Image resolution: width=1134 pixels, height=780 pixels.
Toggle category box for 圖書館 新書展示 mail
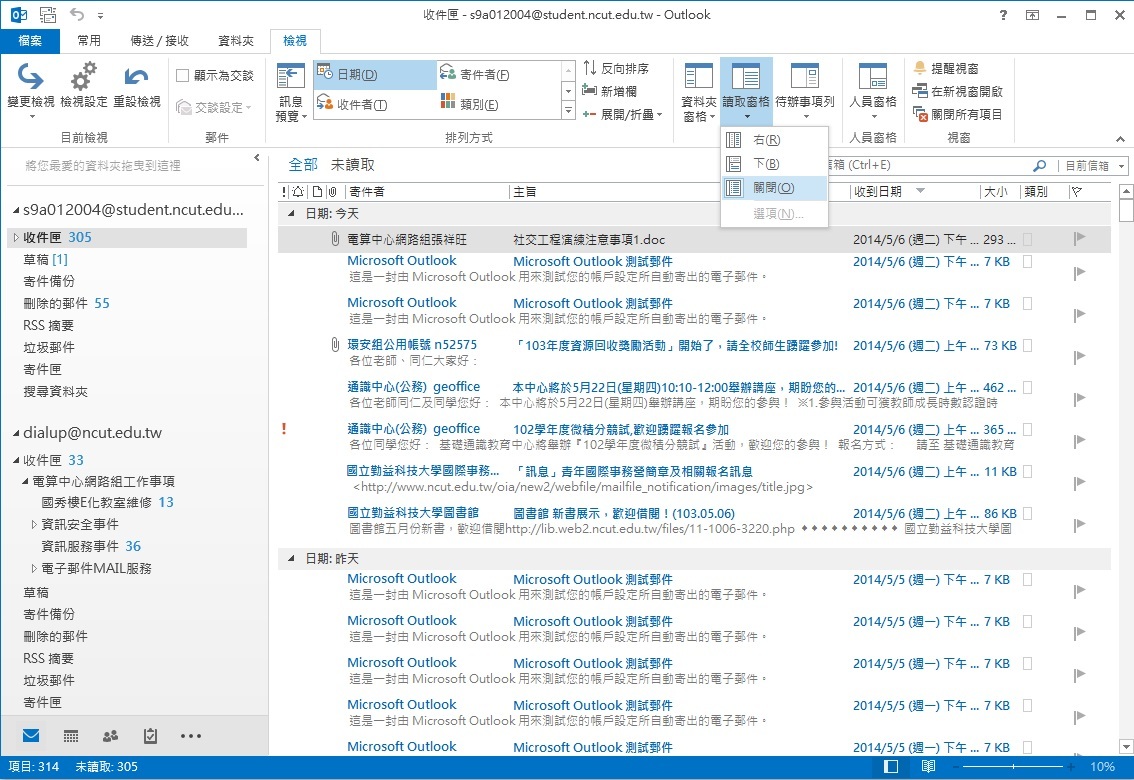tap(1028, 513)
